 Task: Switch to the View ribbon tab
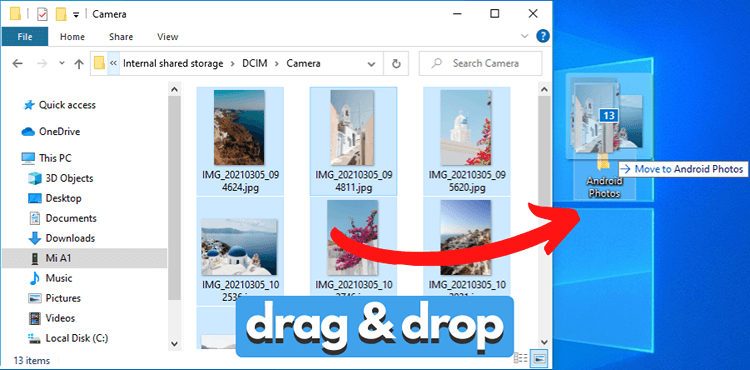coord(167,37)
